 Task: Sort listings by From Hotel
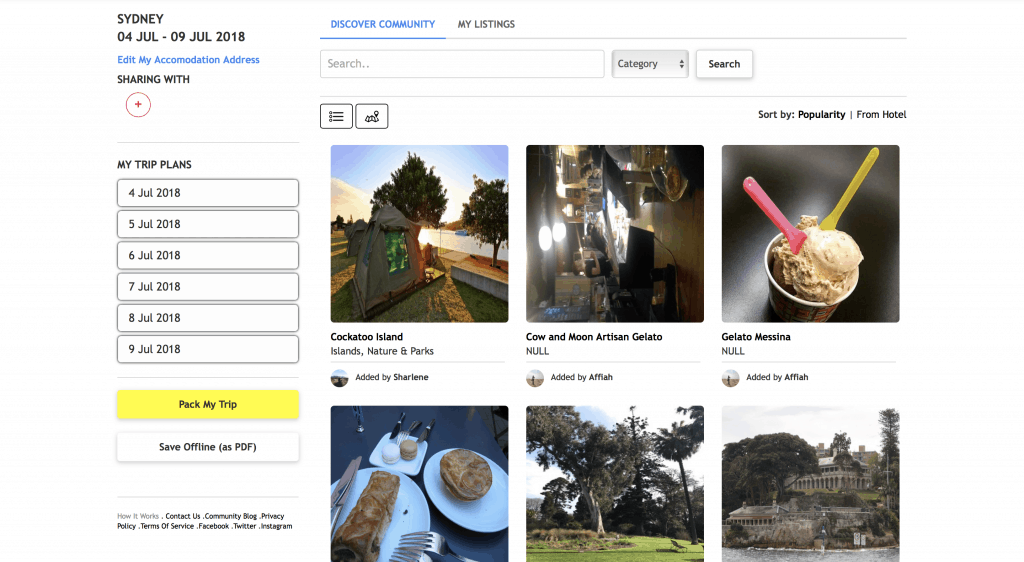(x=881, y=114)
